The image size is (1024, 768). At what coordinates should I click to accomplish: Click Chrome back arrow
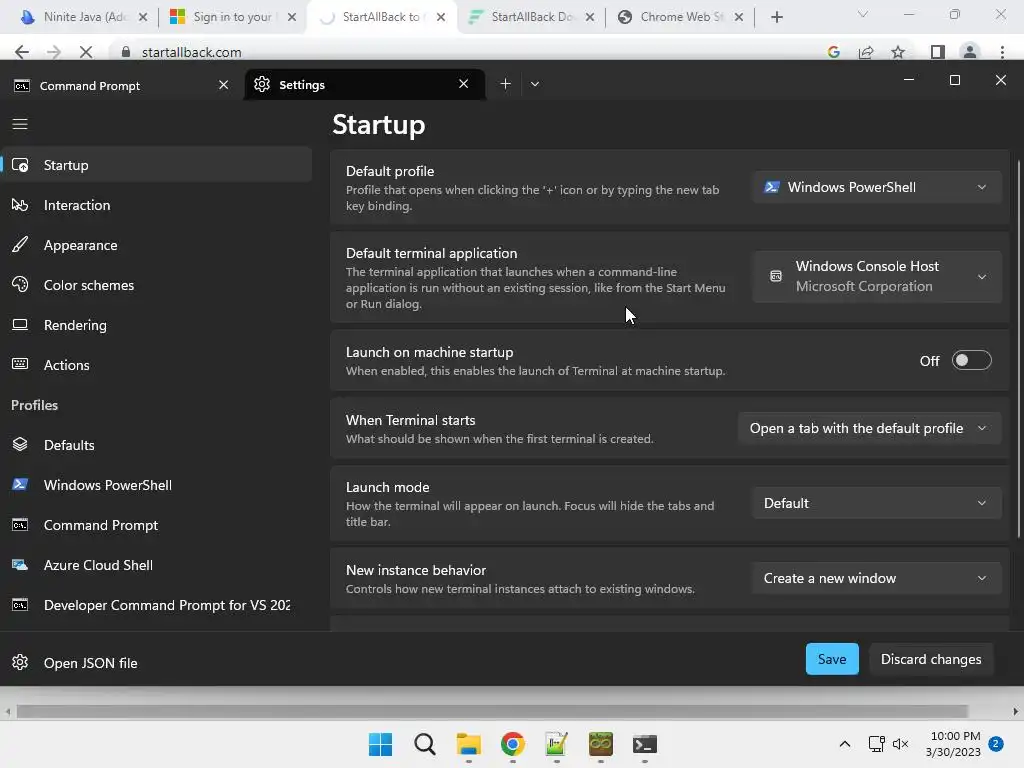point(22,52)
